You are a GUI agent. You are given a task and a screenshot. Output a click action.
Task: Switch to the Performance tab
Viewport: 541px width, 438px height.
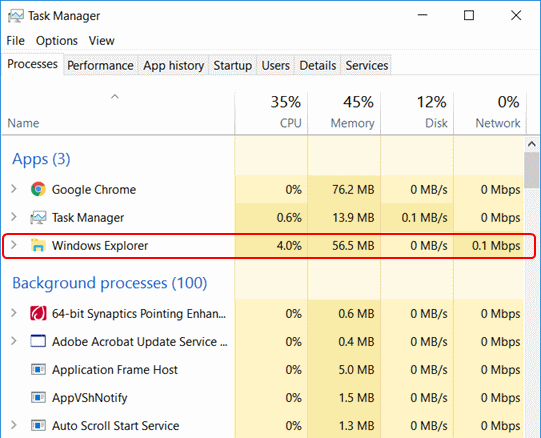coord(100,65)
